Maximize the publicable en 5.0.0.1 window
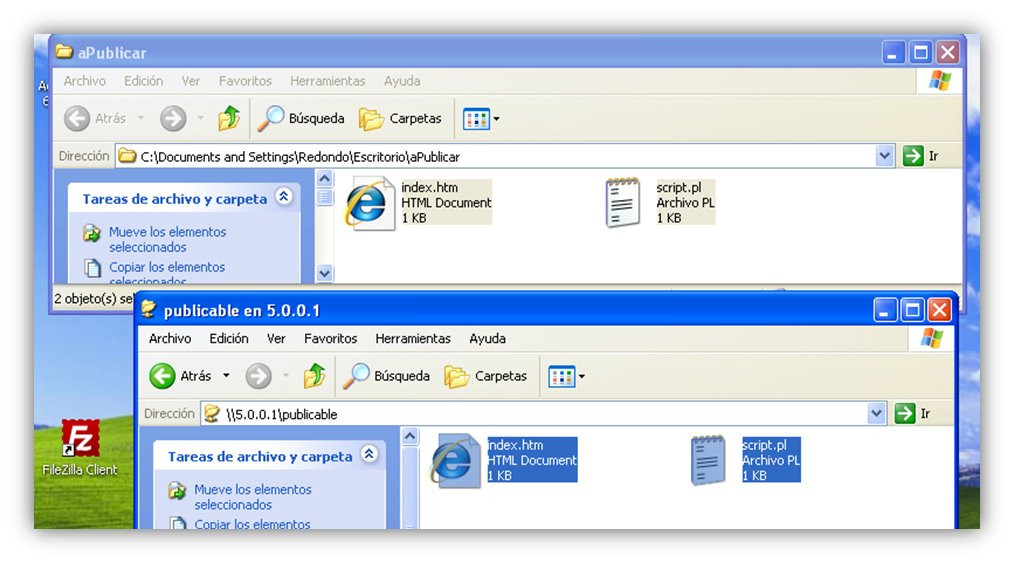1014x563 pixels. 912,310
